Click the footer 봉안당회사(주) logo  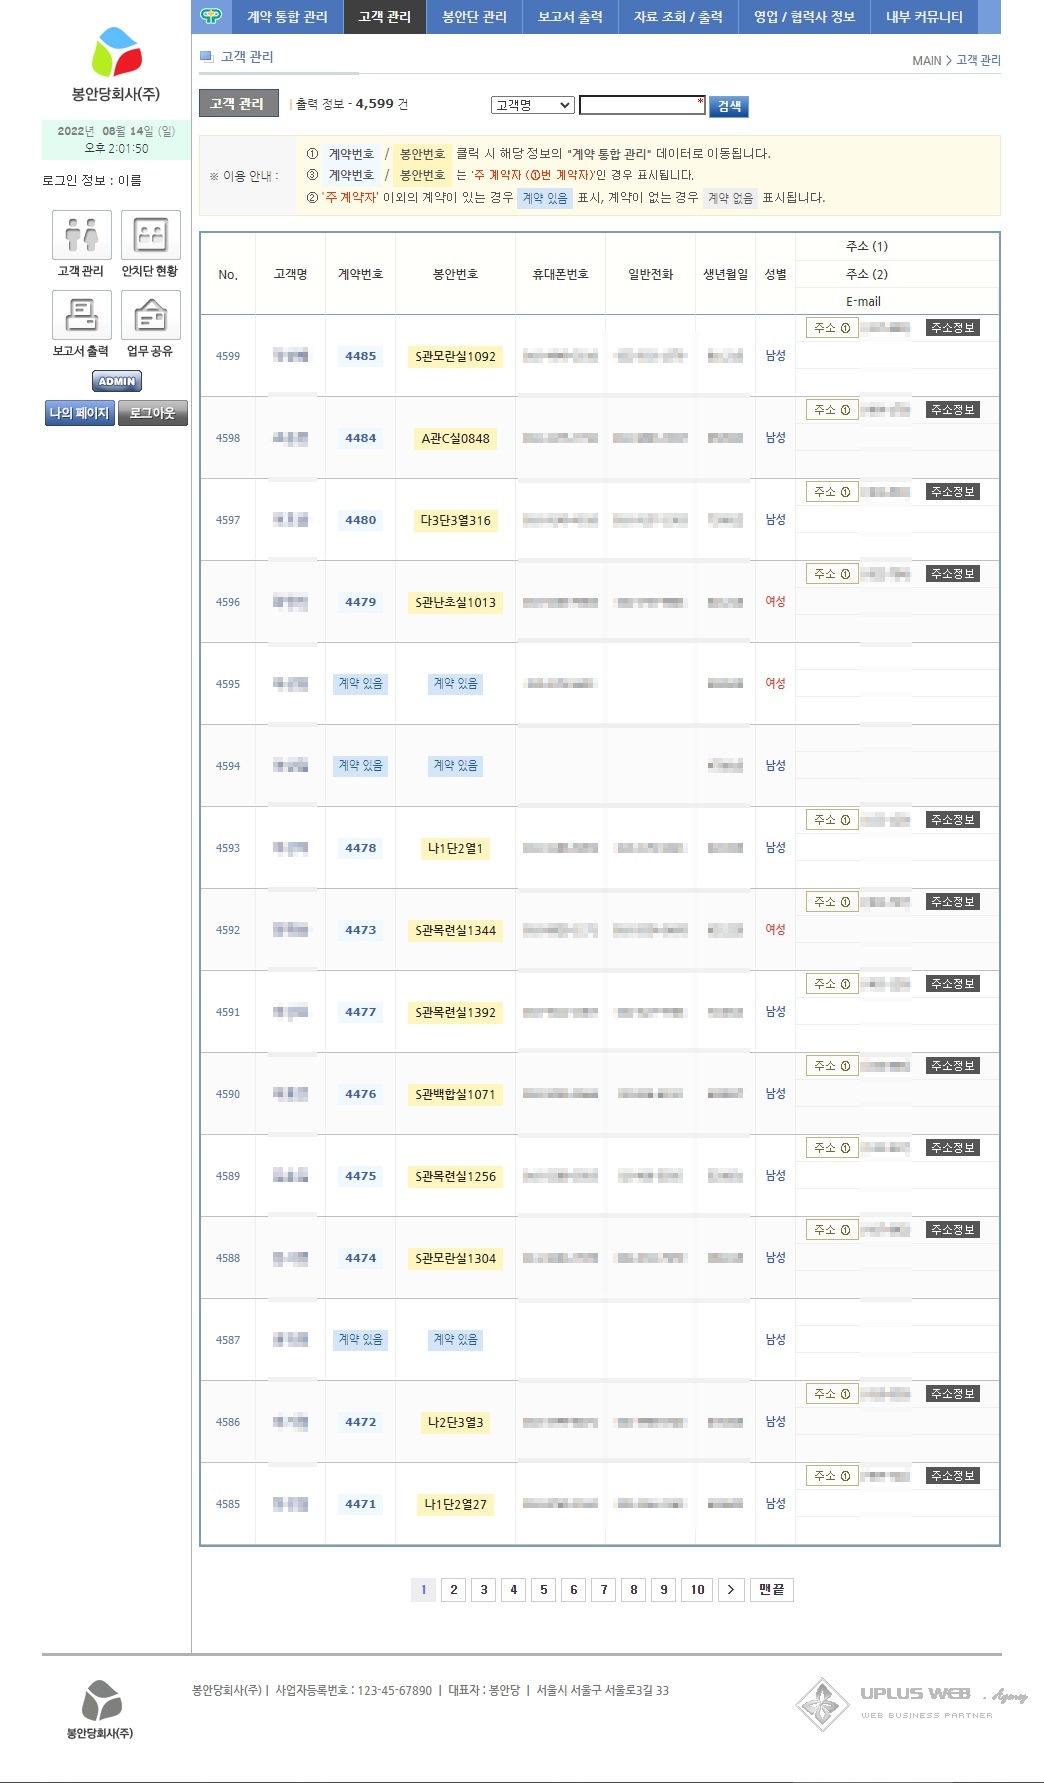pos(100,1709)
